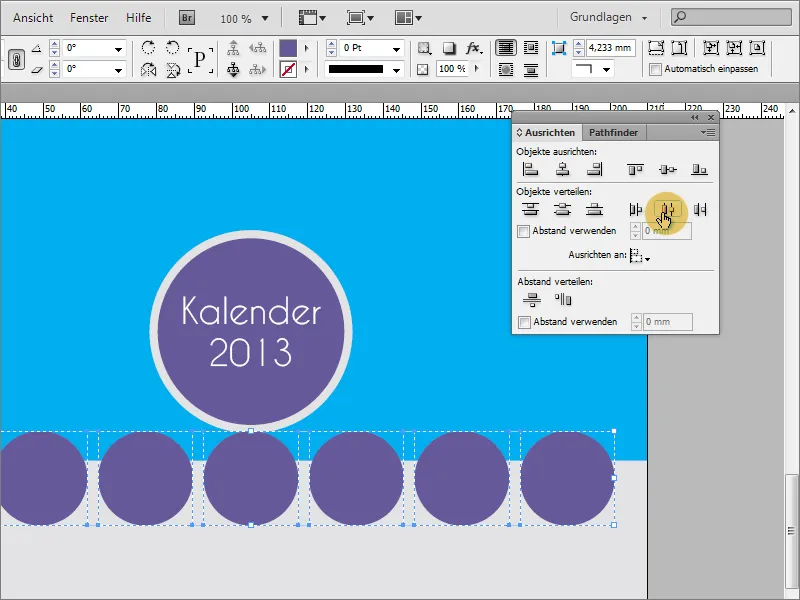
Task: Check Automatisch einpassen
Action: 656,69
